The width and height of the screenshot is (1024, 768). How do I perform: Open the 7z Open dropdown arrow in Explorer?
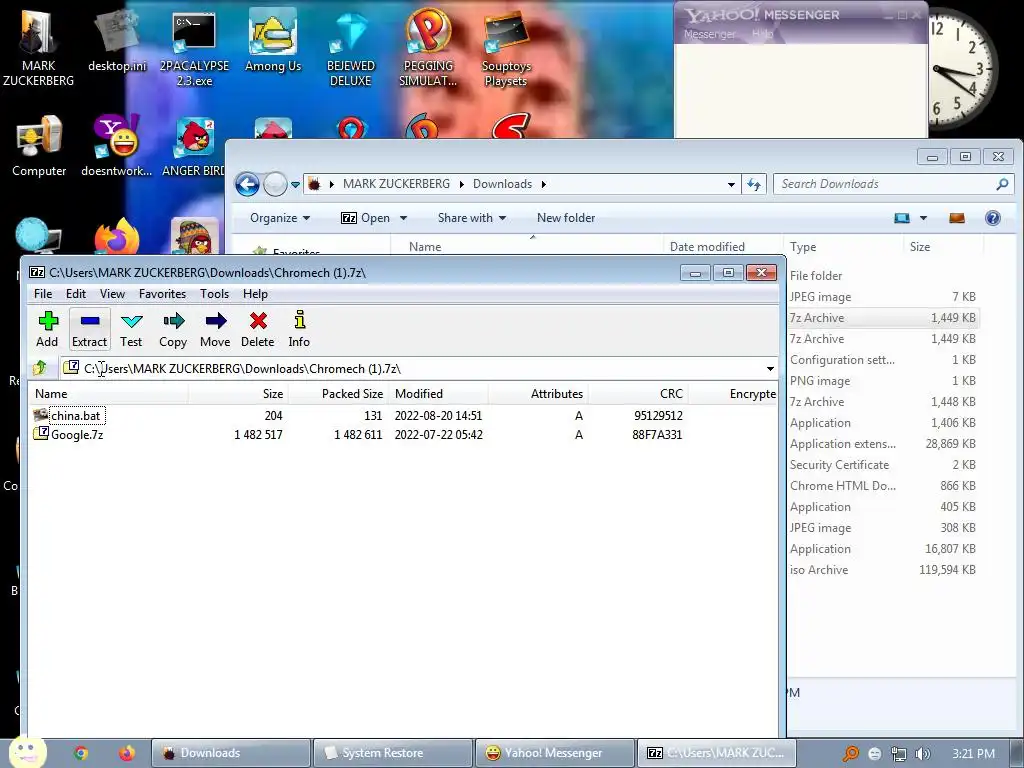coord(404,218)
